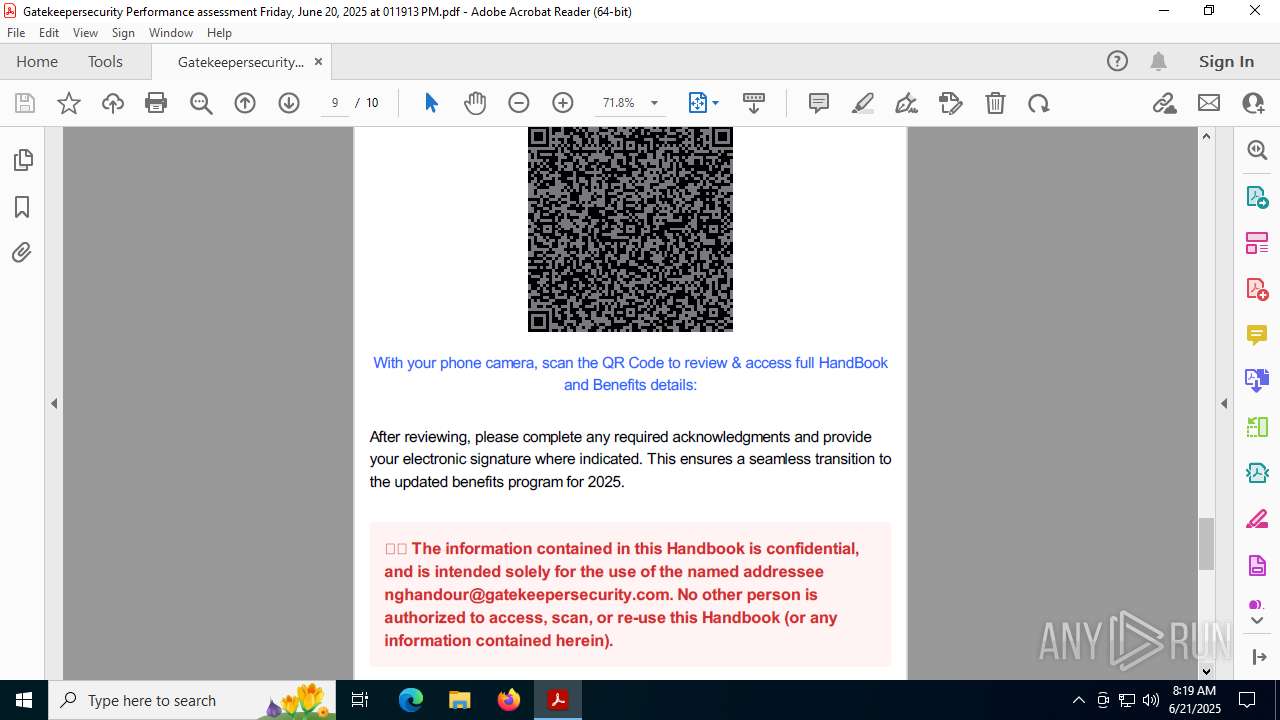Open the sign document tool
The image size is (1280, 720).
click(907, 103)
